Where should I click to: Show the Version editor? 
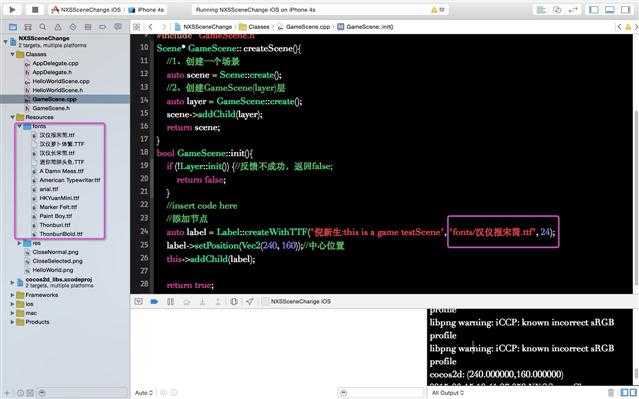pyautogui.click(x=573, y=10)
